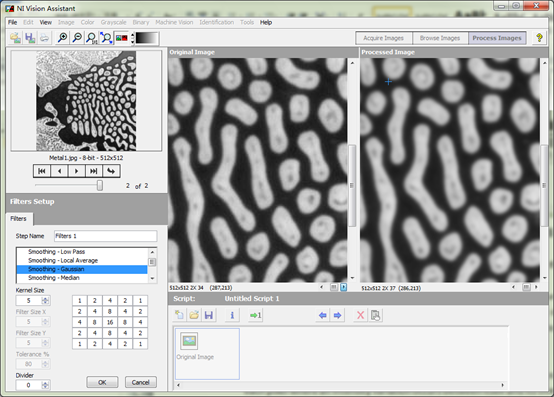The image size is (554, 397).
Task: Click Divider stepper arrows
Action: 46,385
